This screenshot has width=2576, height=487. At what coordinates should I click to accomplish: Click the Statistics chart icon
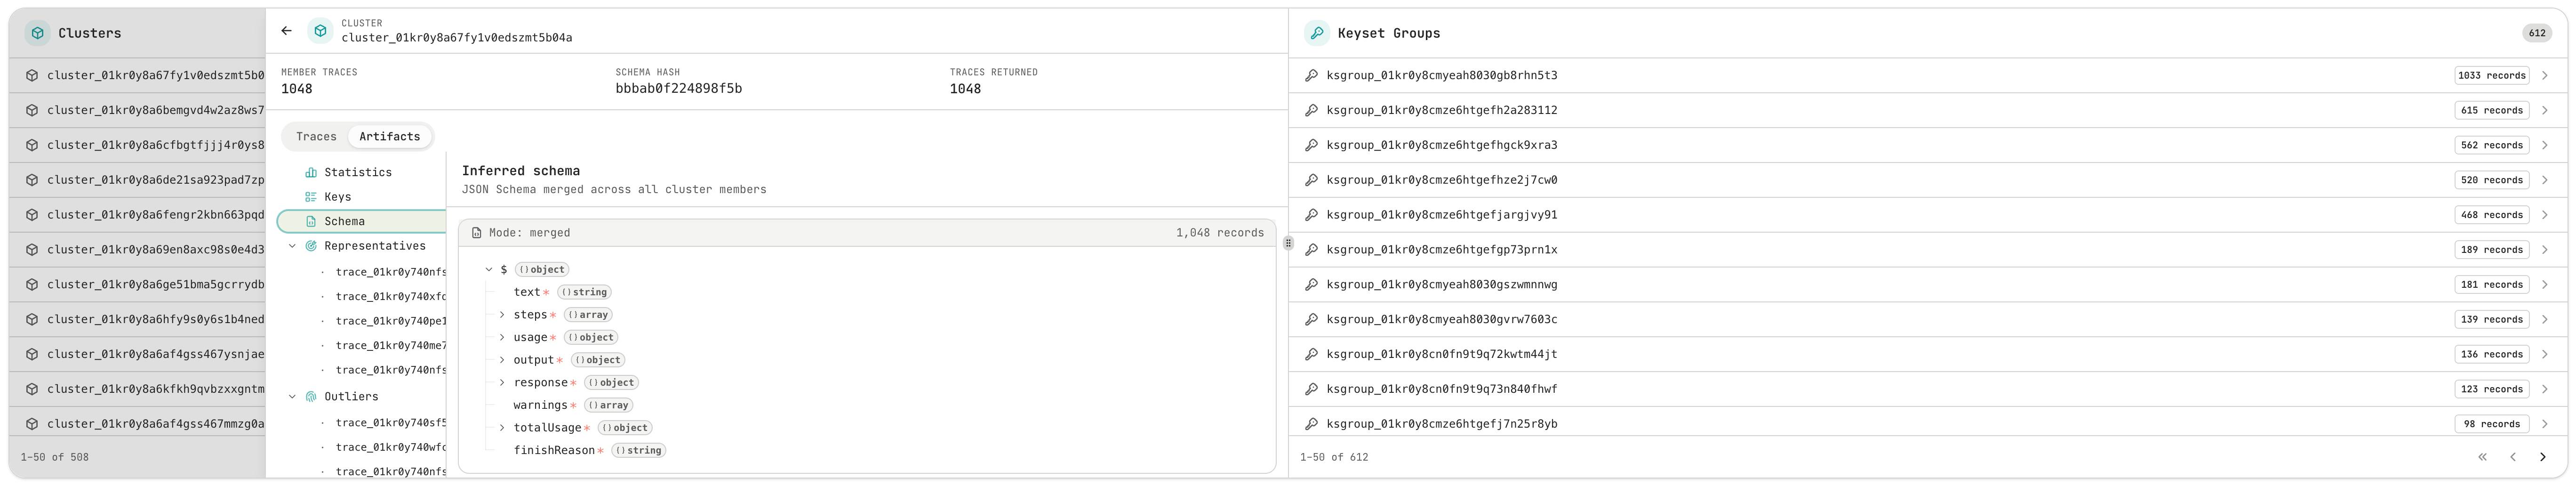click(x=311, y=173)
